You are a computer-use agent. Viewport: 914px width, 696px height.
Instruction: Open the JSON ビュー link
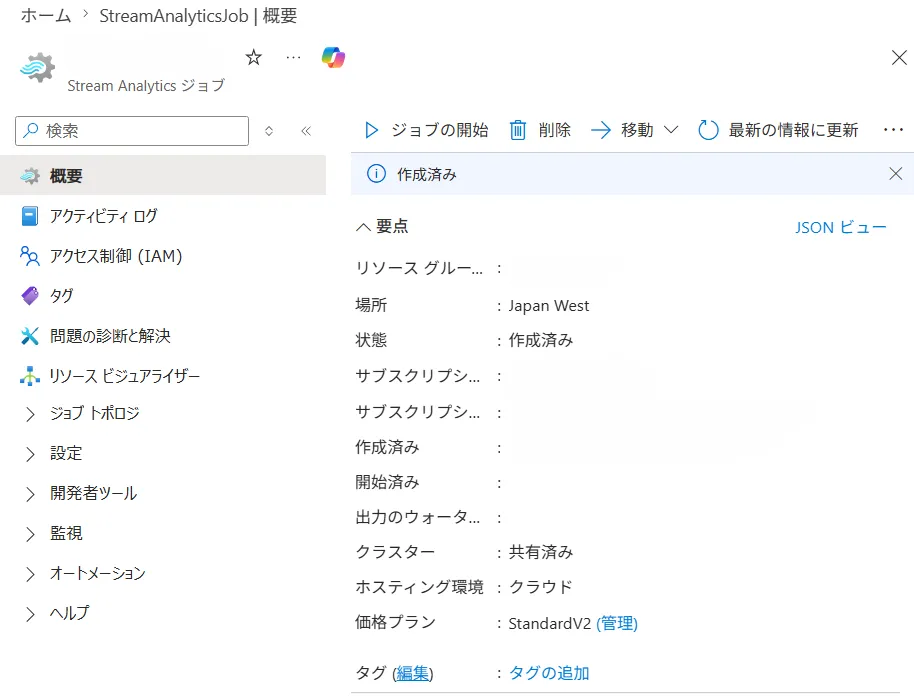841,227
